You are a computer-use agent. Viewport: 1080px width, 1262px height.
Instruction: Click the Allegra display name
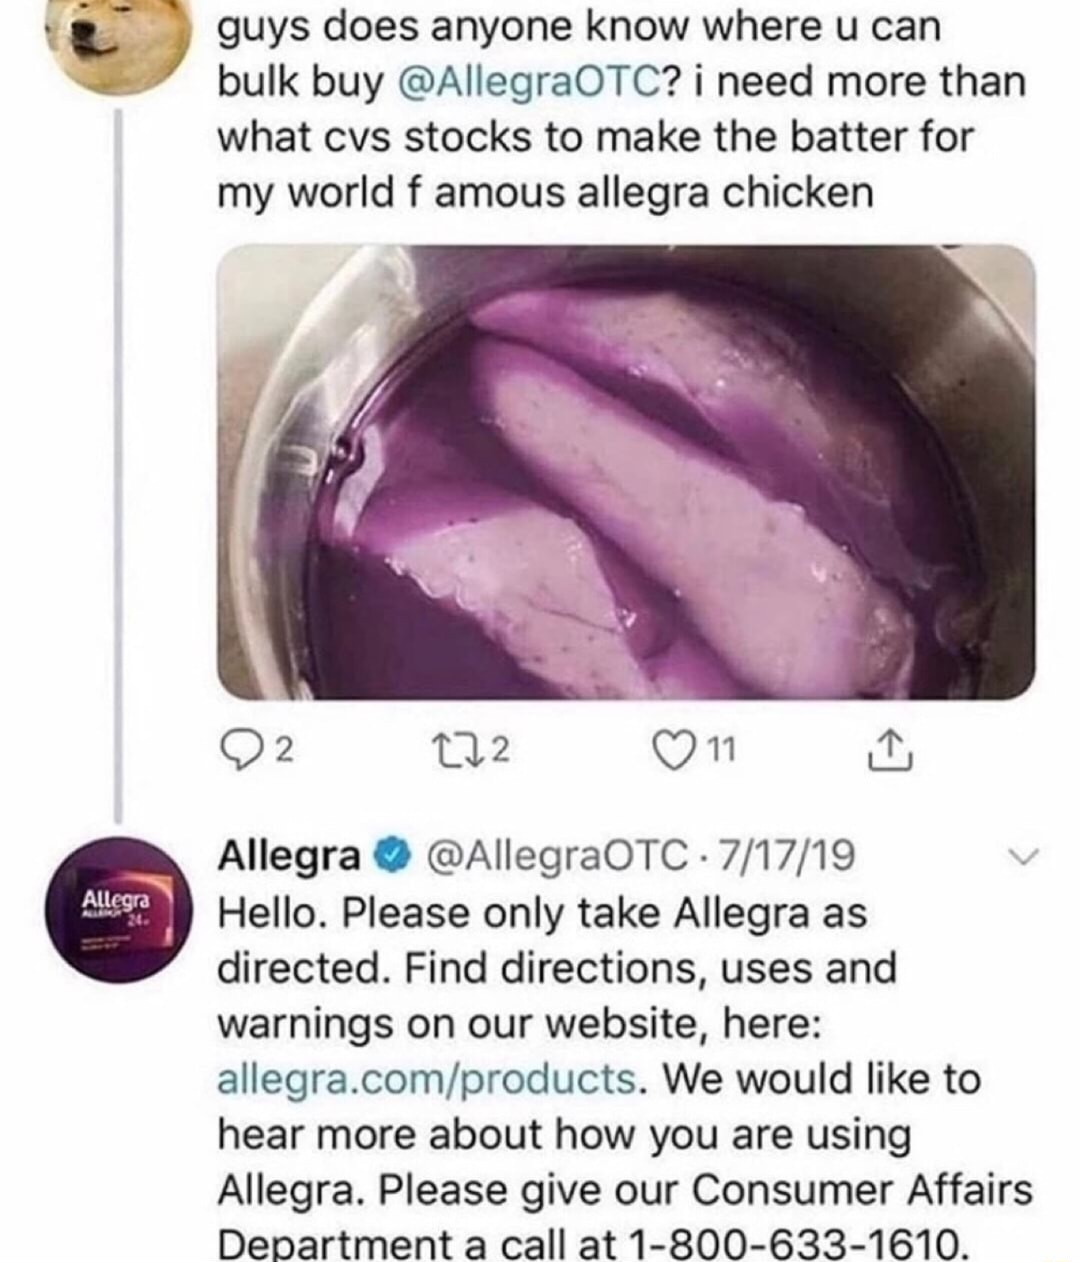pos(290,856)
